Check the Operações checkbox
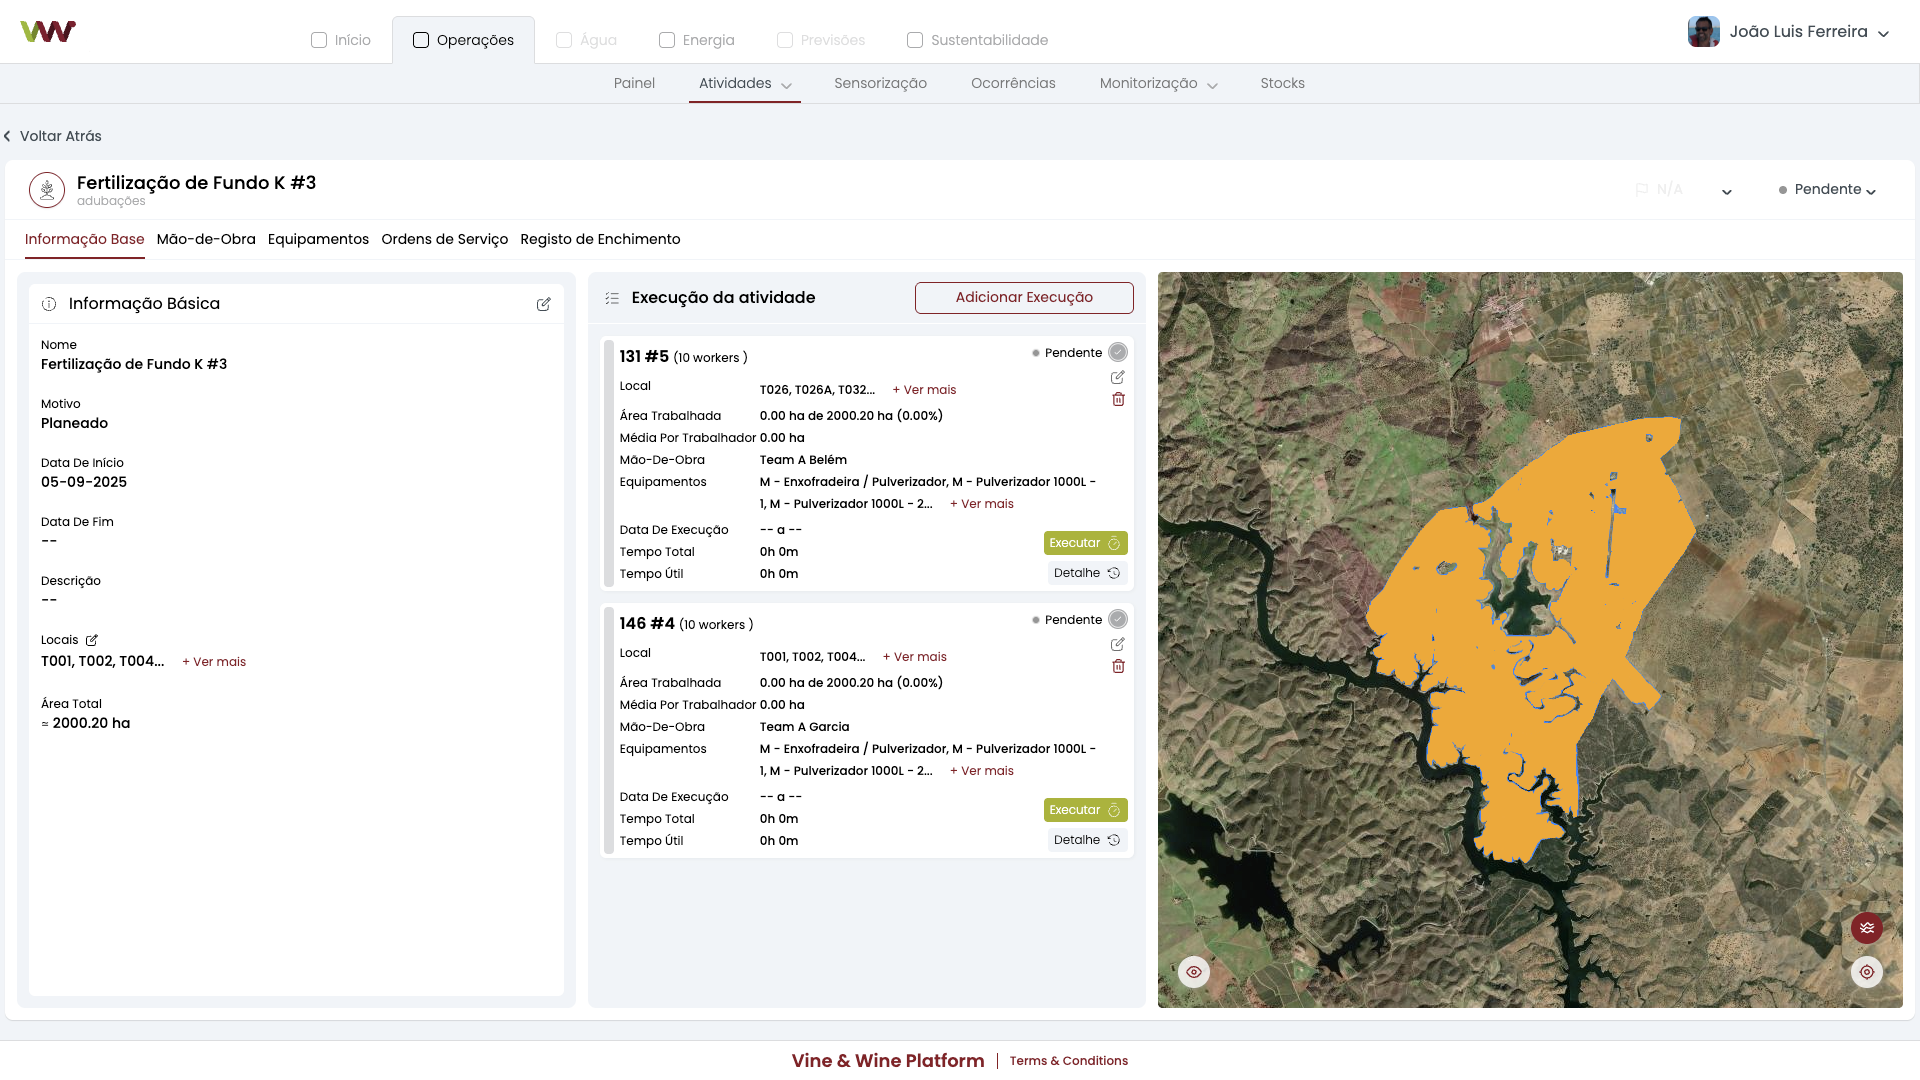 pyautogui.click(x=421, y=40)
